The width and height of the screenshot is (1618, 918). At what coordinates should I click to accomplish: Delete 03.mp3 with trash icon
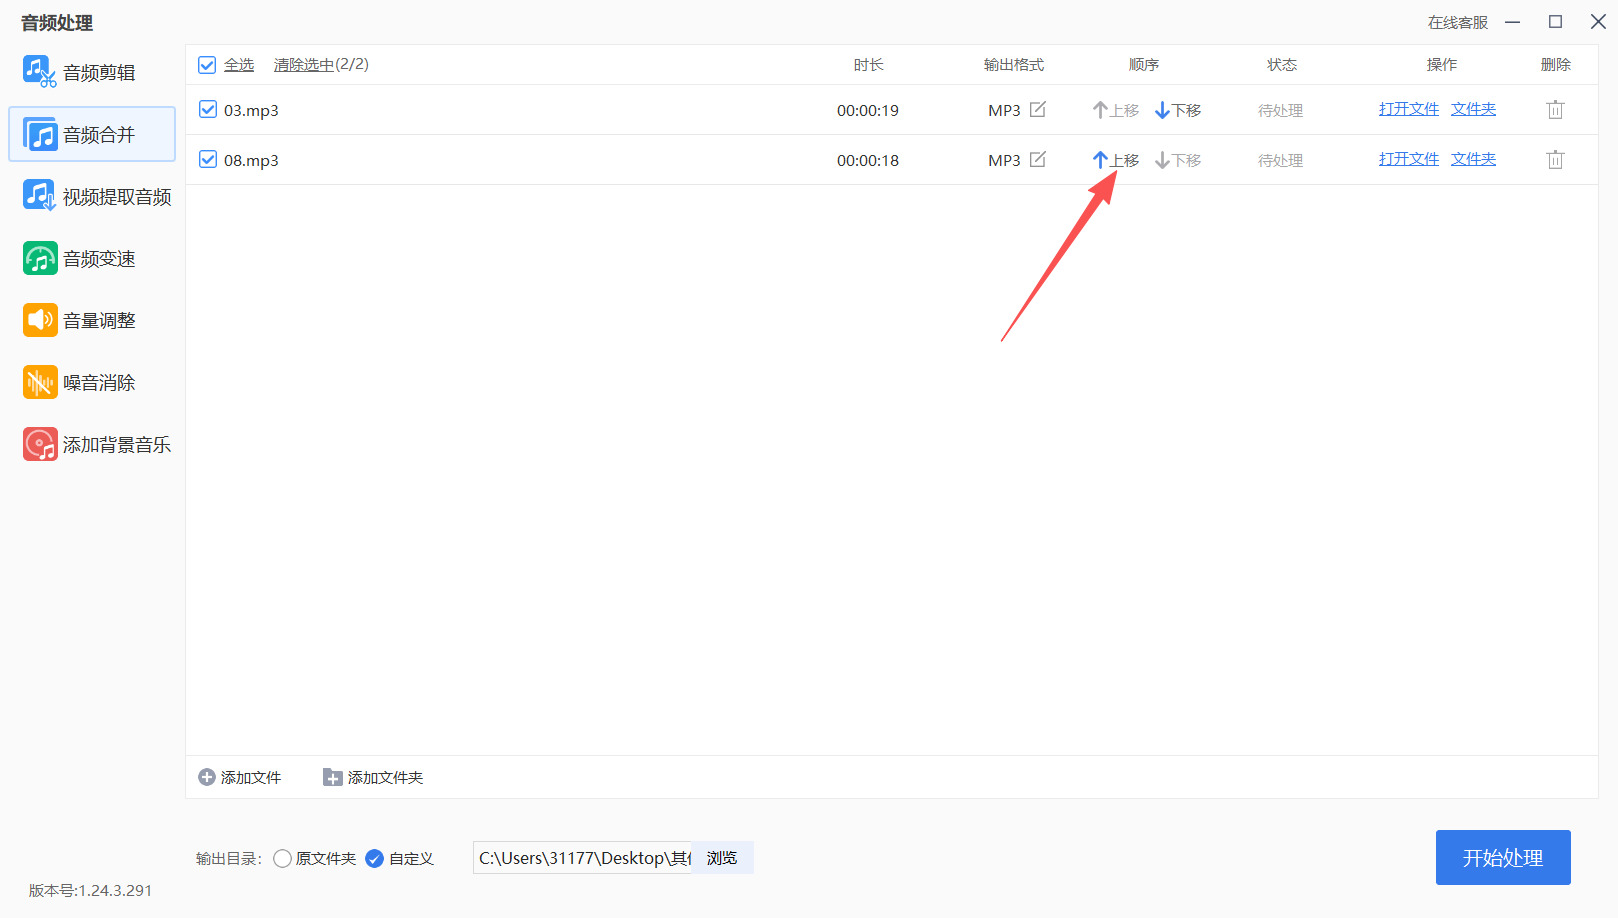click(x=1555, y=110)
